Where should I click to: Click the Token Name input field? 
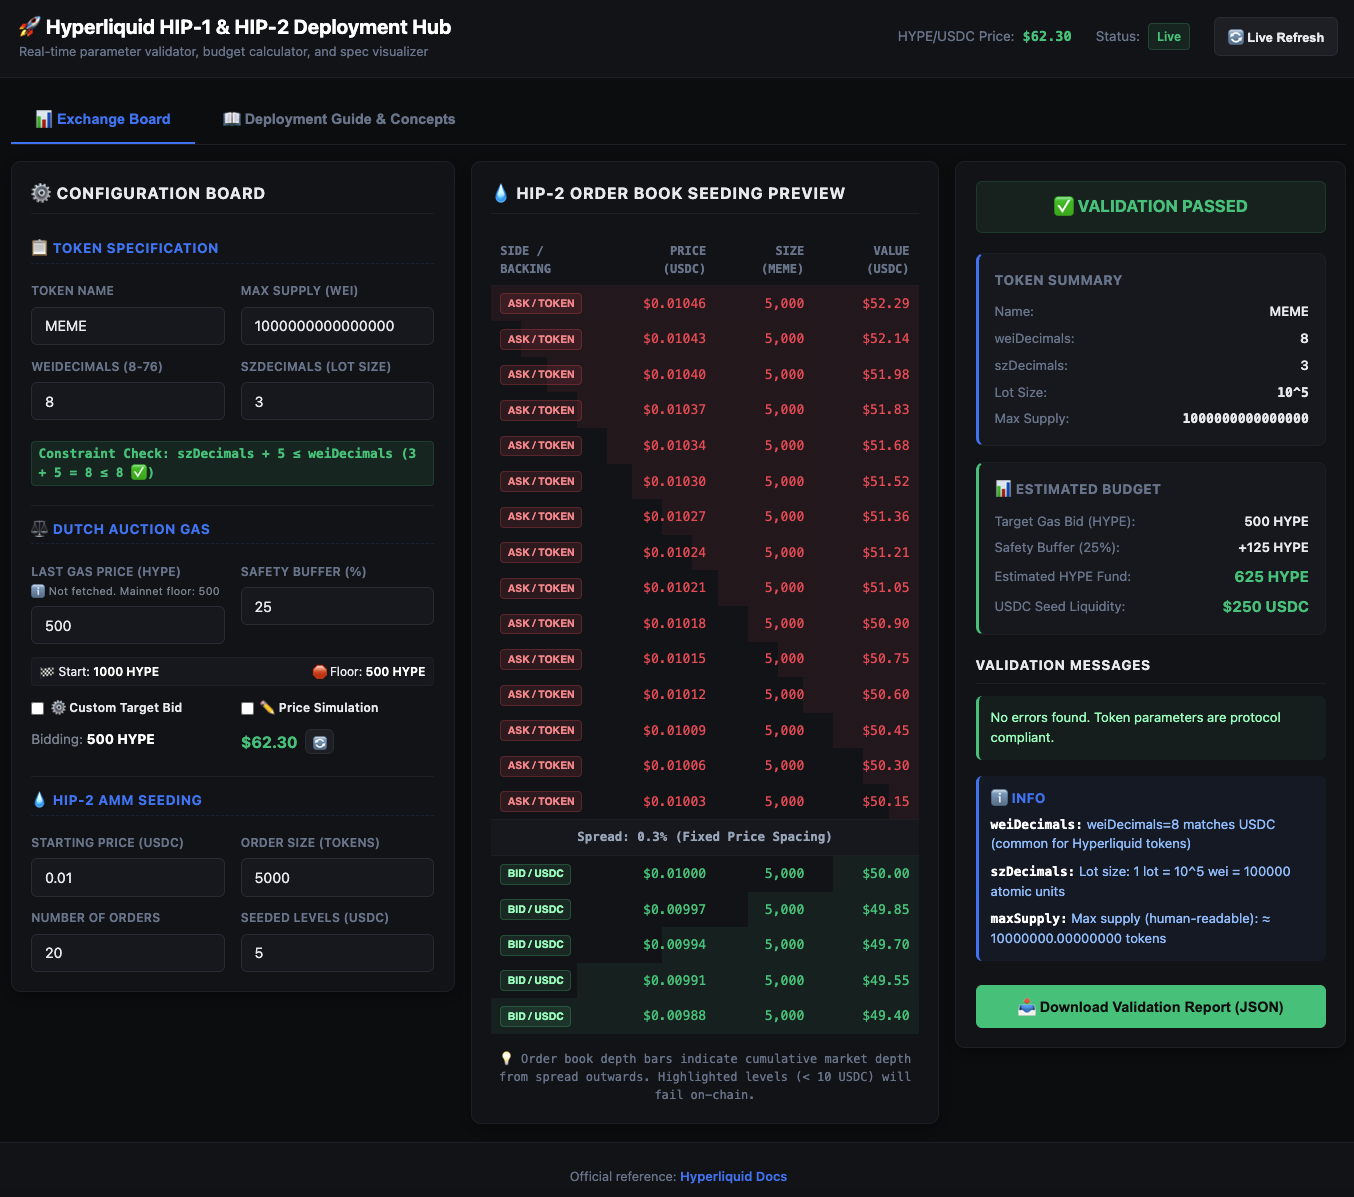point(128,326)
